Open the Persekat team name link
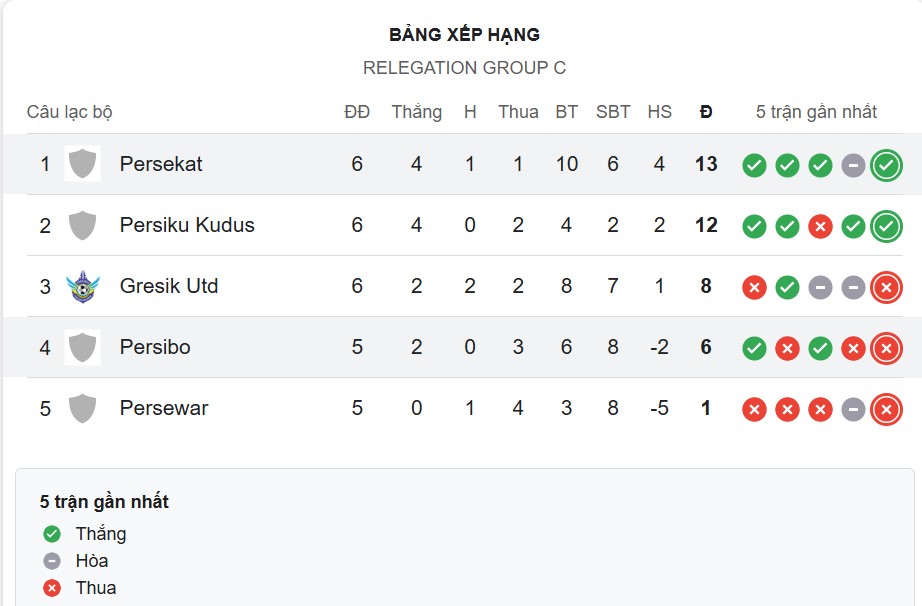Viewport: 922px width, 606px height. point(161,163)
